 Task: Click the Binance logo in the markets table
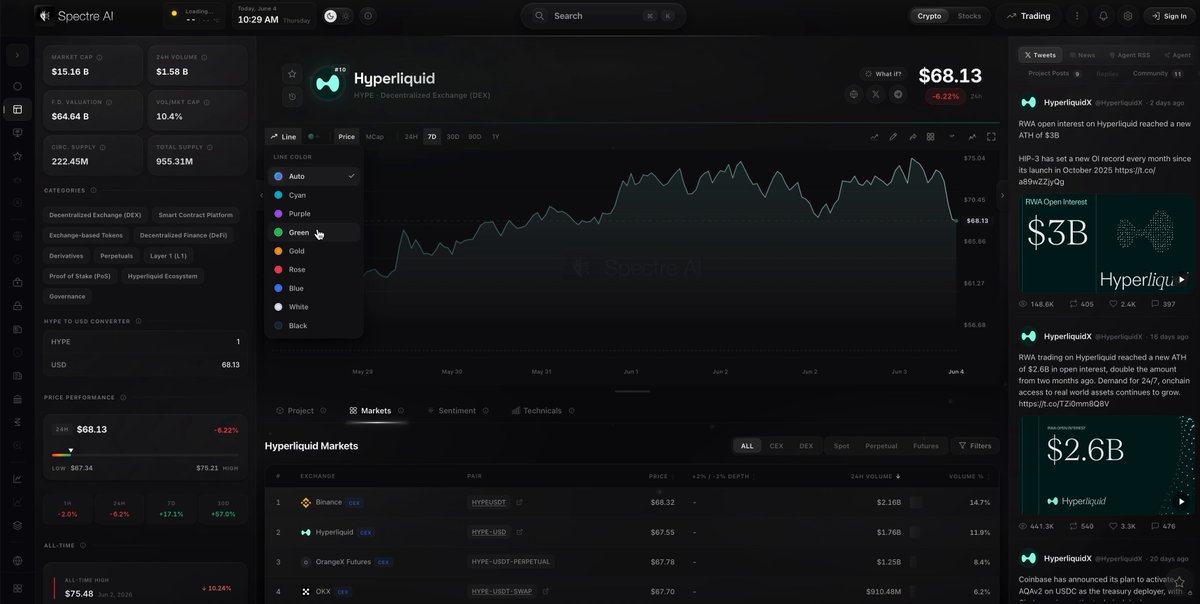point(306,502)
